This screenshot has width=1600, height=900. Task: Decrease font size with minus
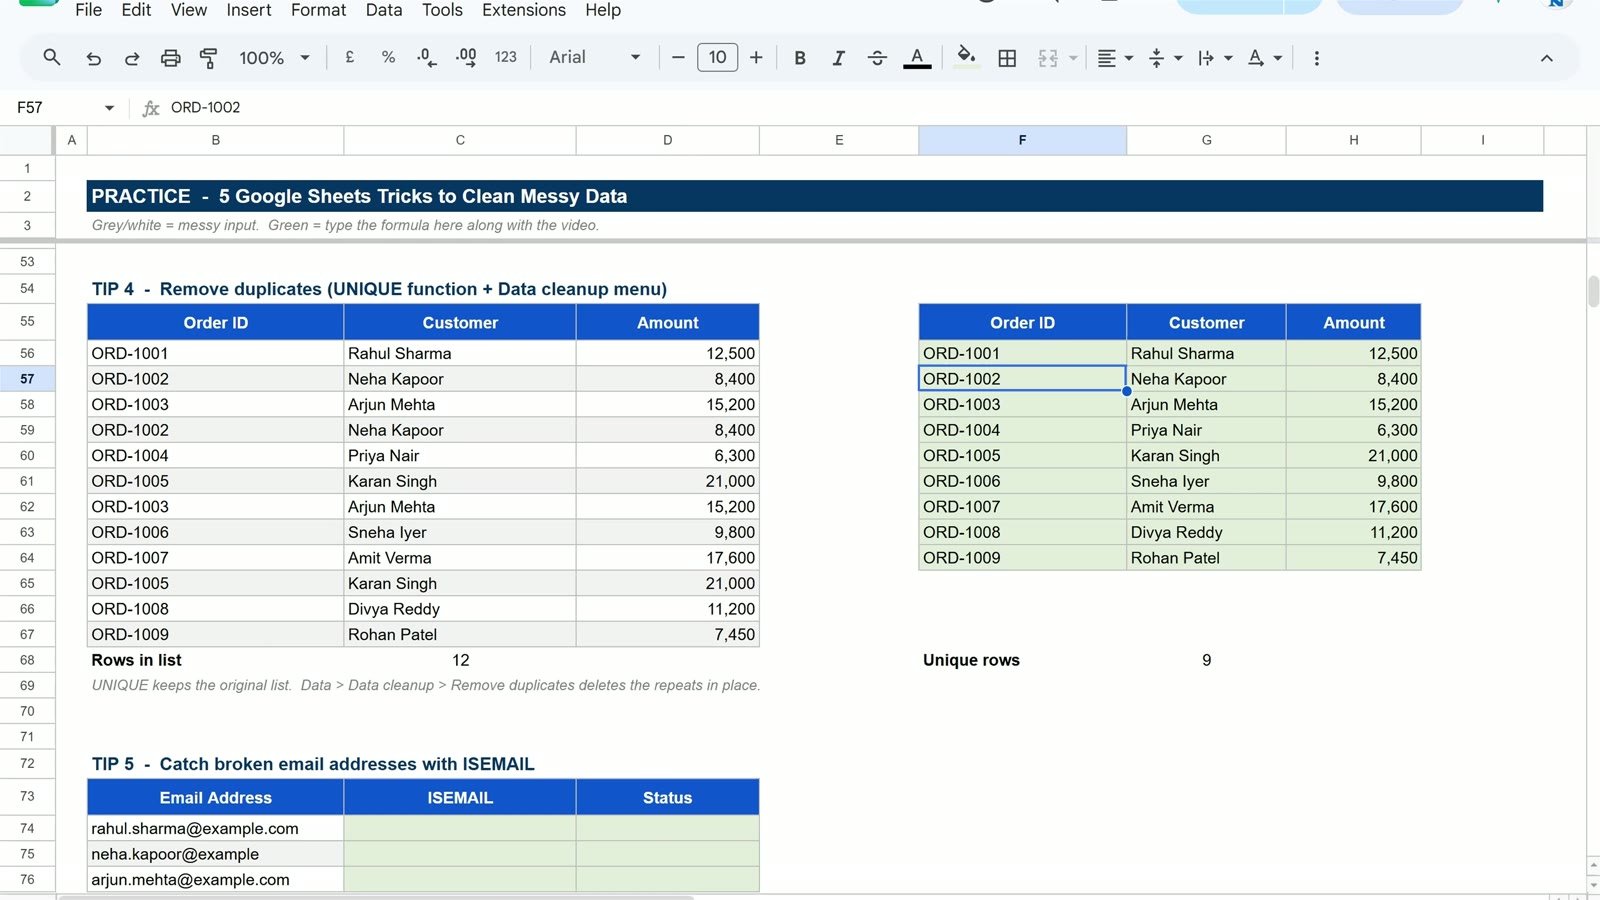678,57
